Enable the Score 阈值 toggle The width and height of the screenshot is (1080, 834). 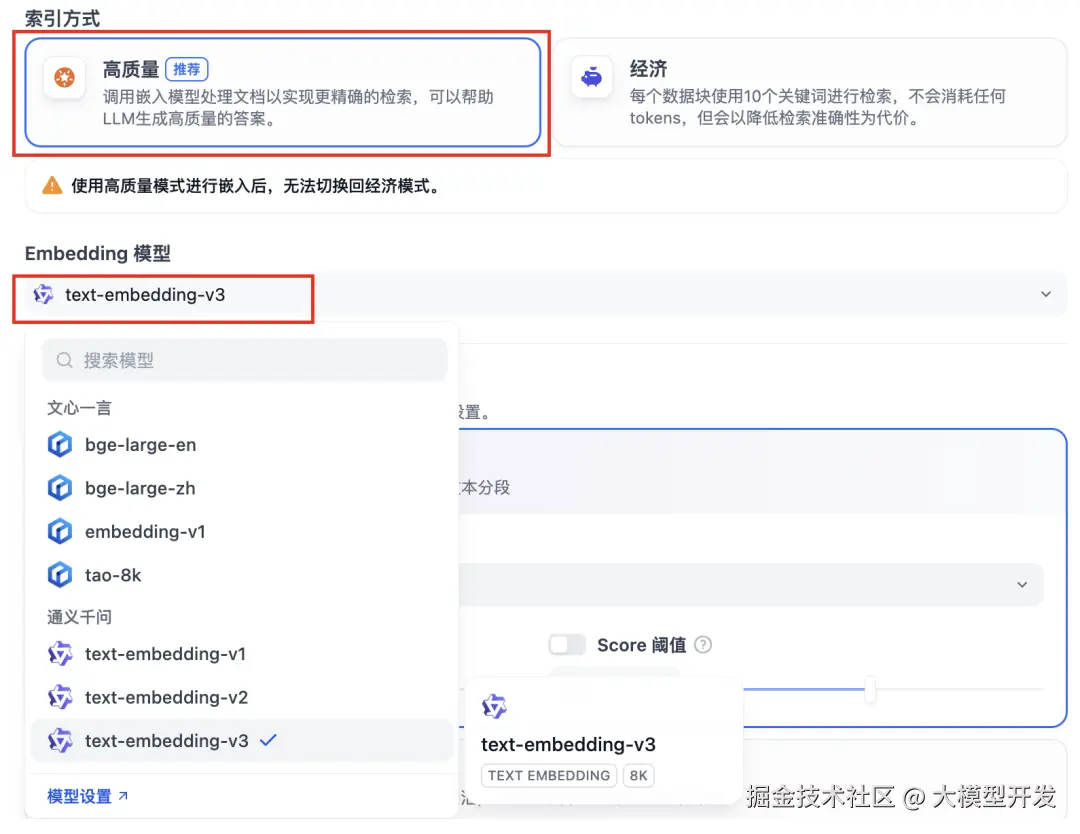[567, 645]
